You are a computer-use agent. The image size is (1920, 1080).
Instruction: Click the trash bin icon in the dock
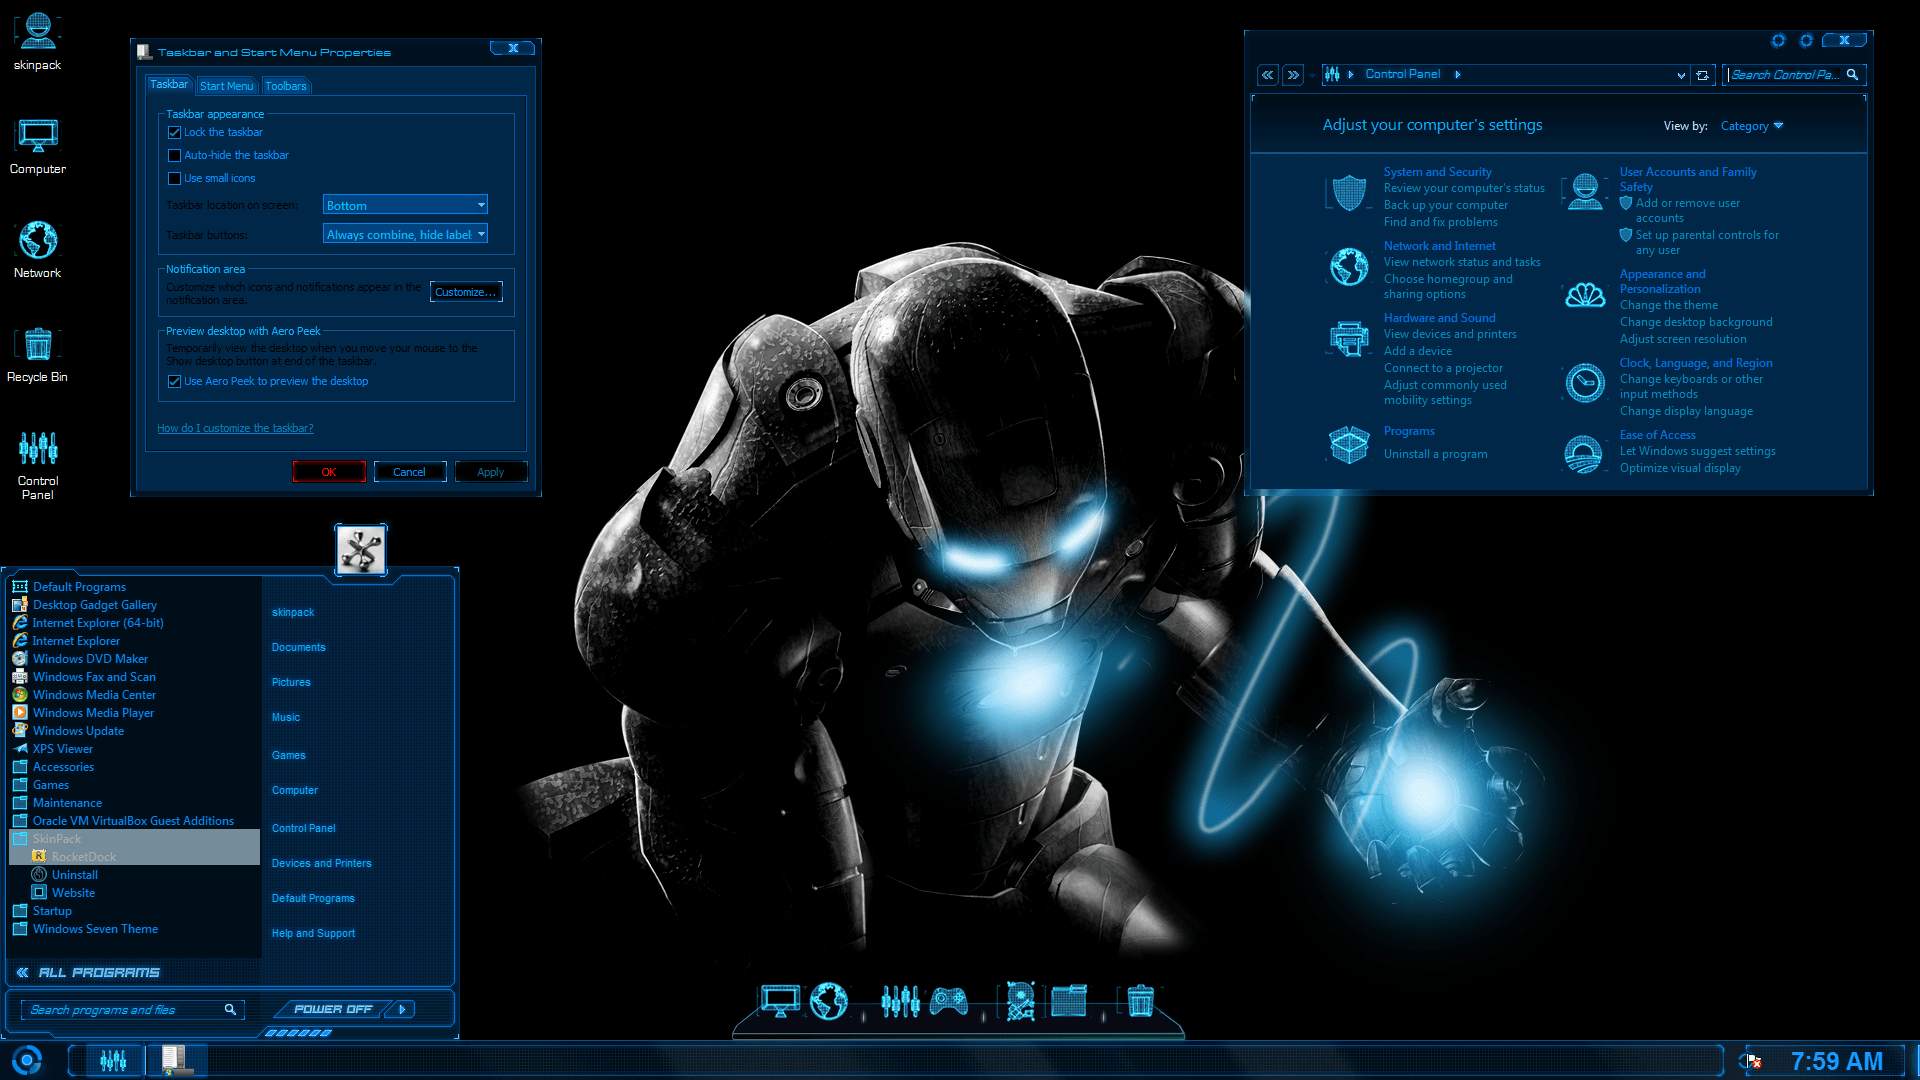pos(1140,1001)
